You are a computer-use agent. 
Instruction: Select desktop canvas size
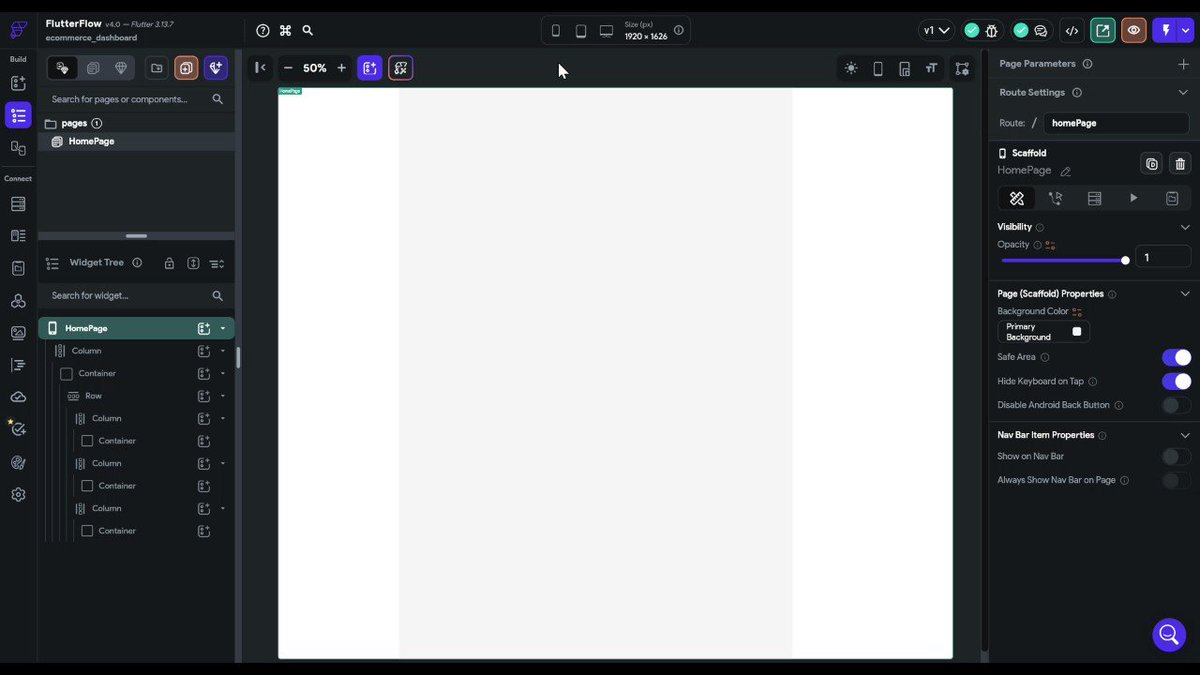[606, 31]
